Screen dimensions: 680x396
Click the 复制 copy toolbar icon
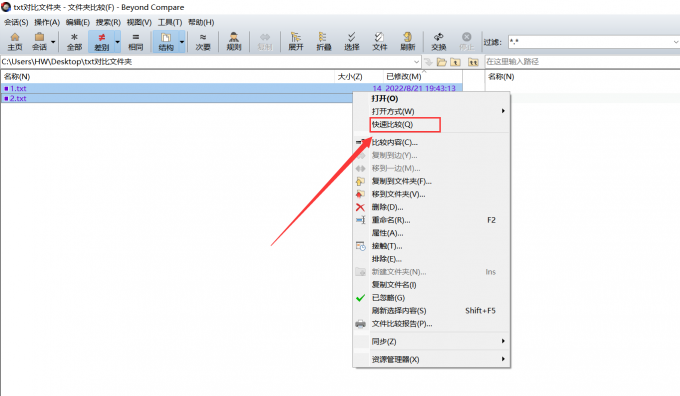[265, 42]
